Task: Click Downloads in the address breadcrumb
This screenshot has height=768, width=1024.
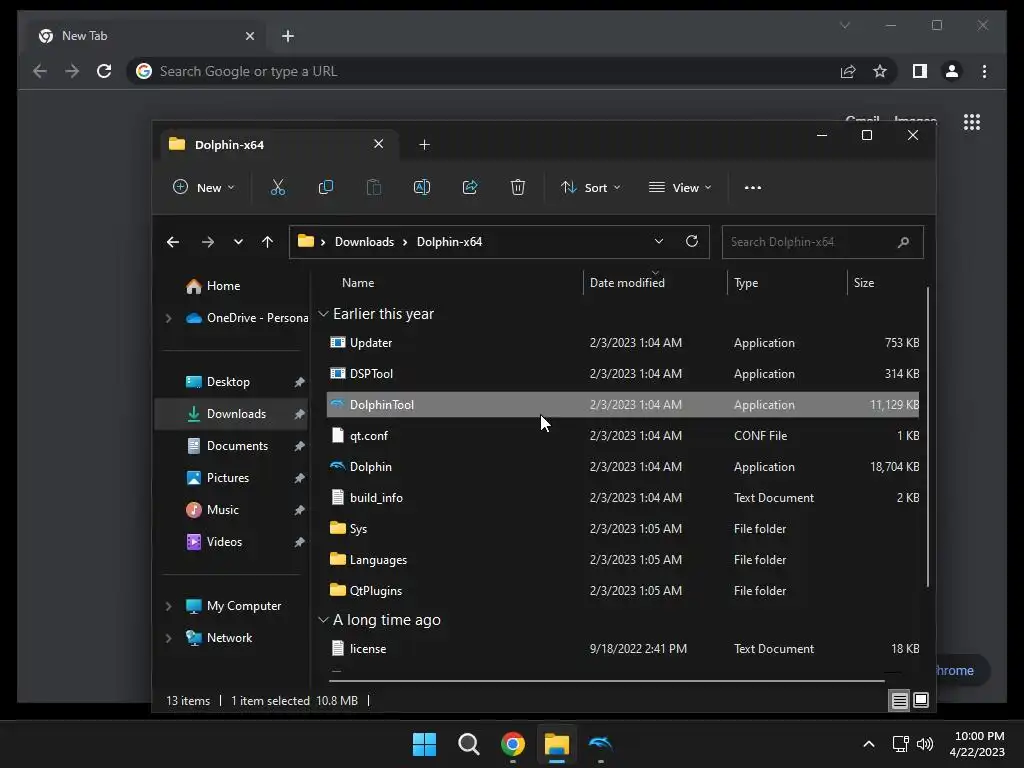Action: click(364, 242)
